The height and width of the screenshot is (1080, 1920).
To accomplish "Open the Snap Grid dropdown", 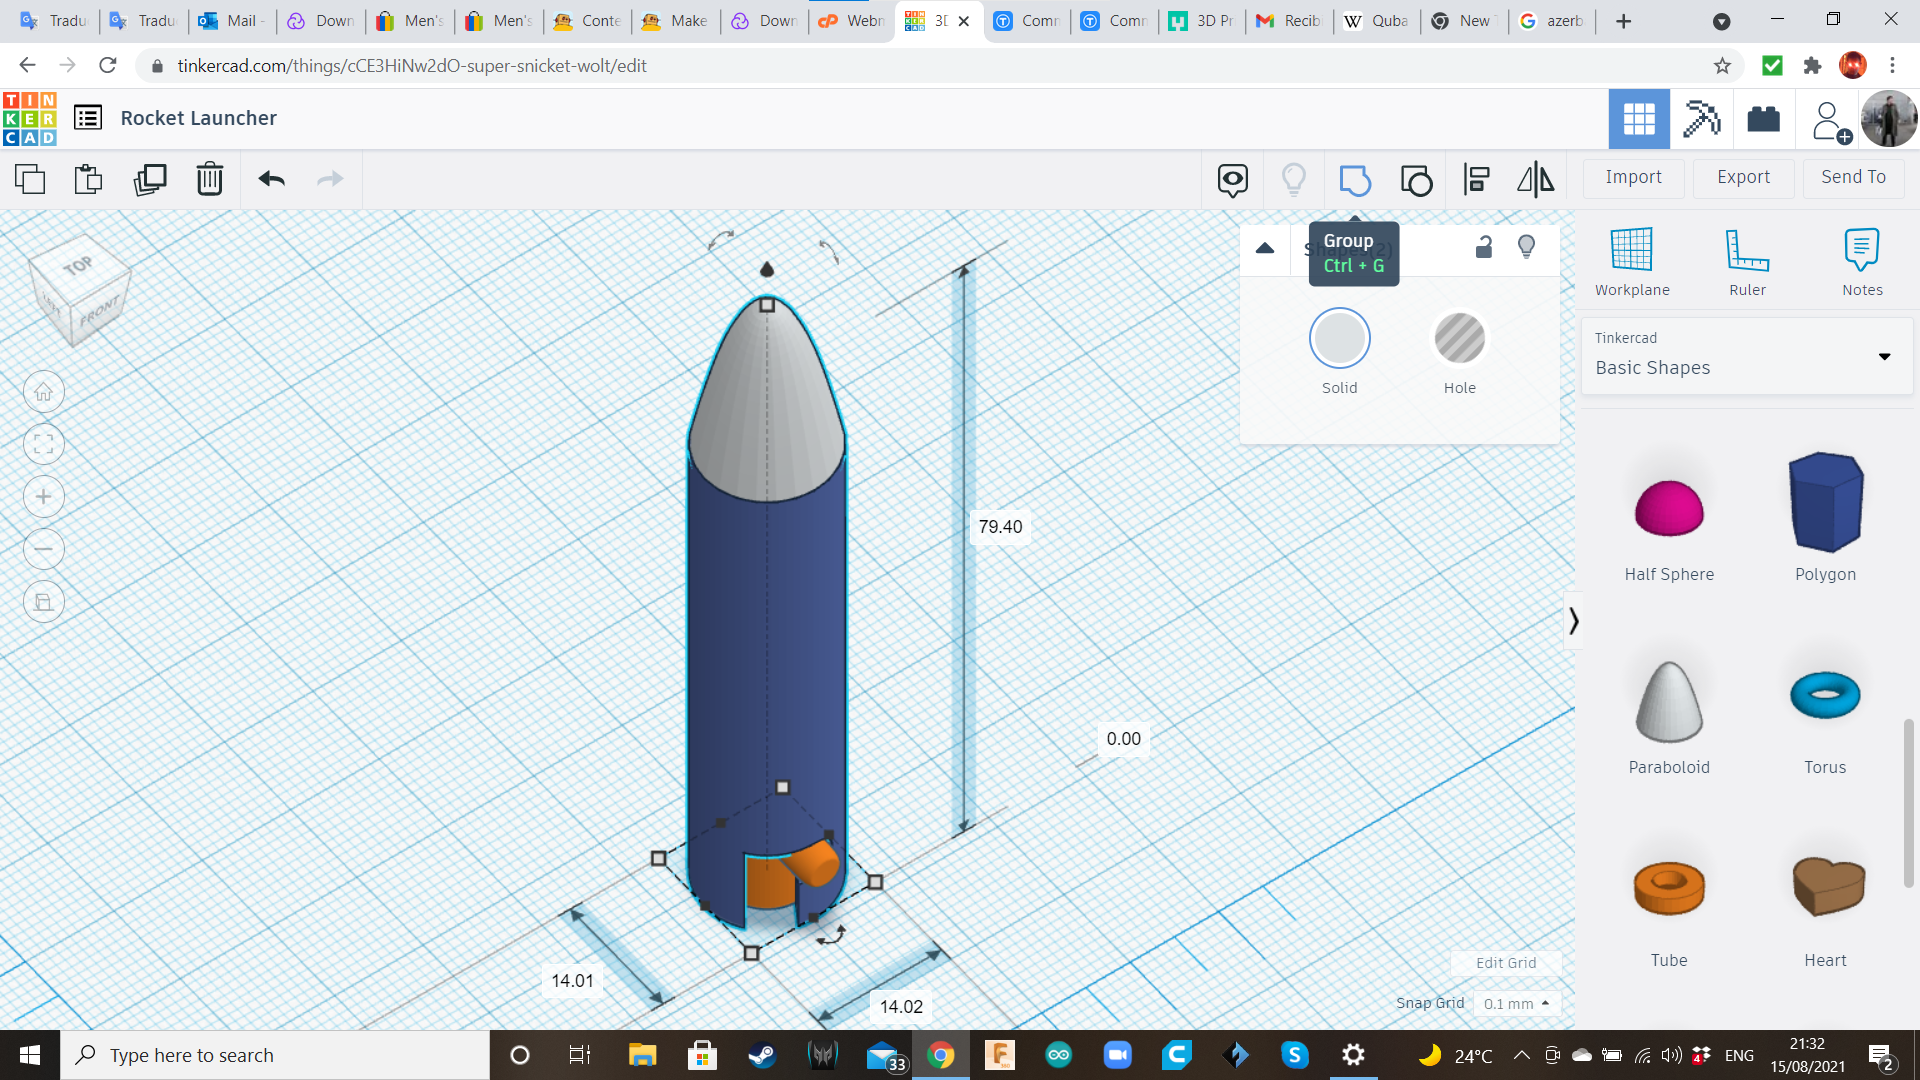I will pos(1516,1003).
